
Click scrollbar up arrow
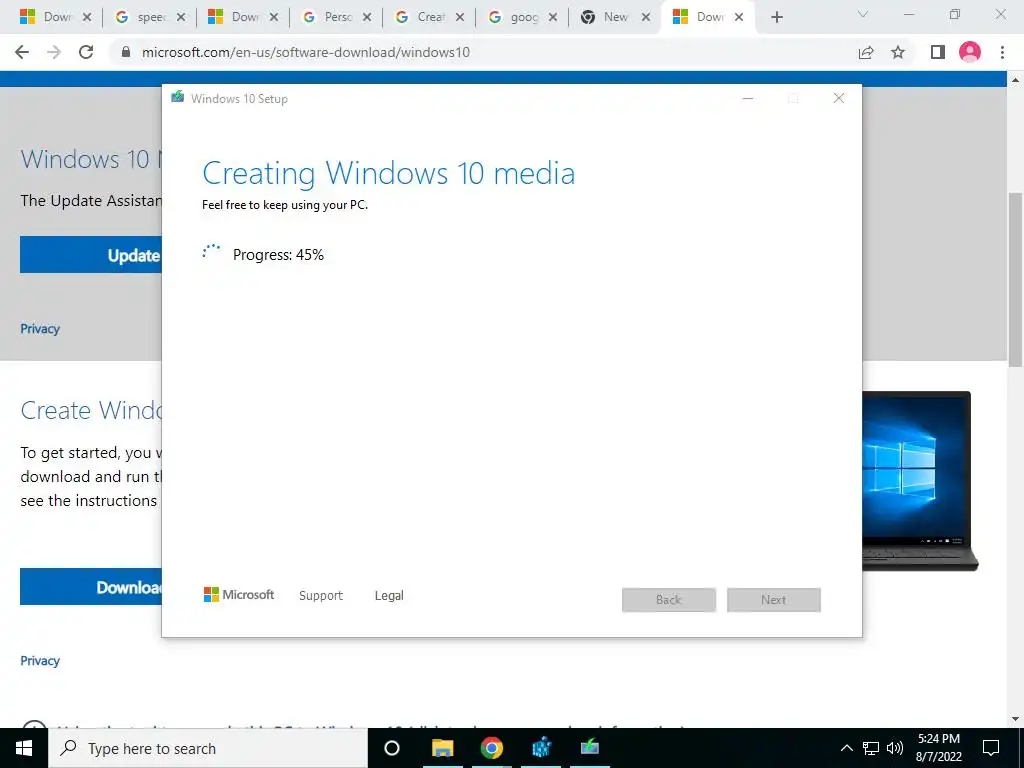coord(1016,80)
